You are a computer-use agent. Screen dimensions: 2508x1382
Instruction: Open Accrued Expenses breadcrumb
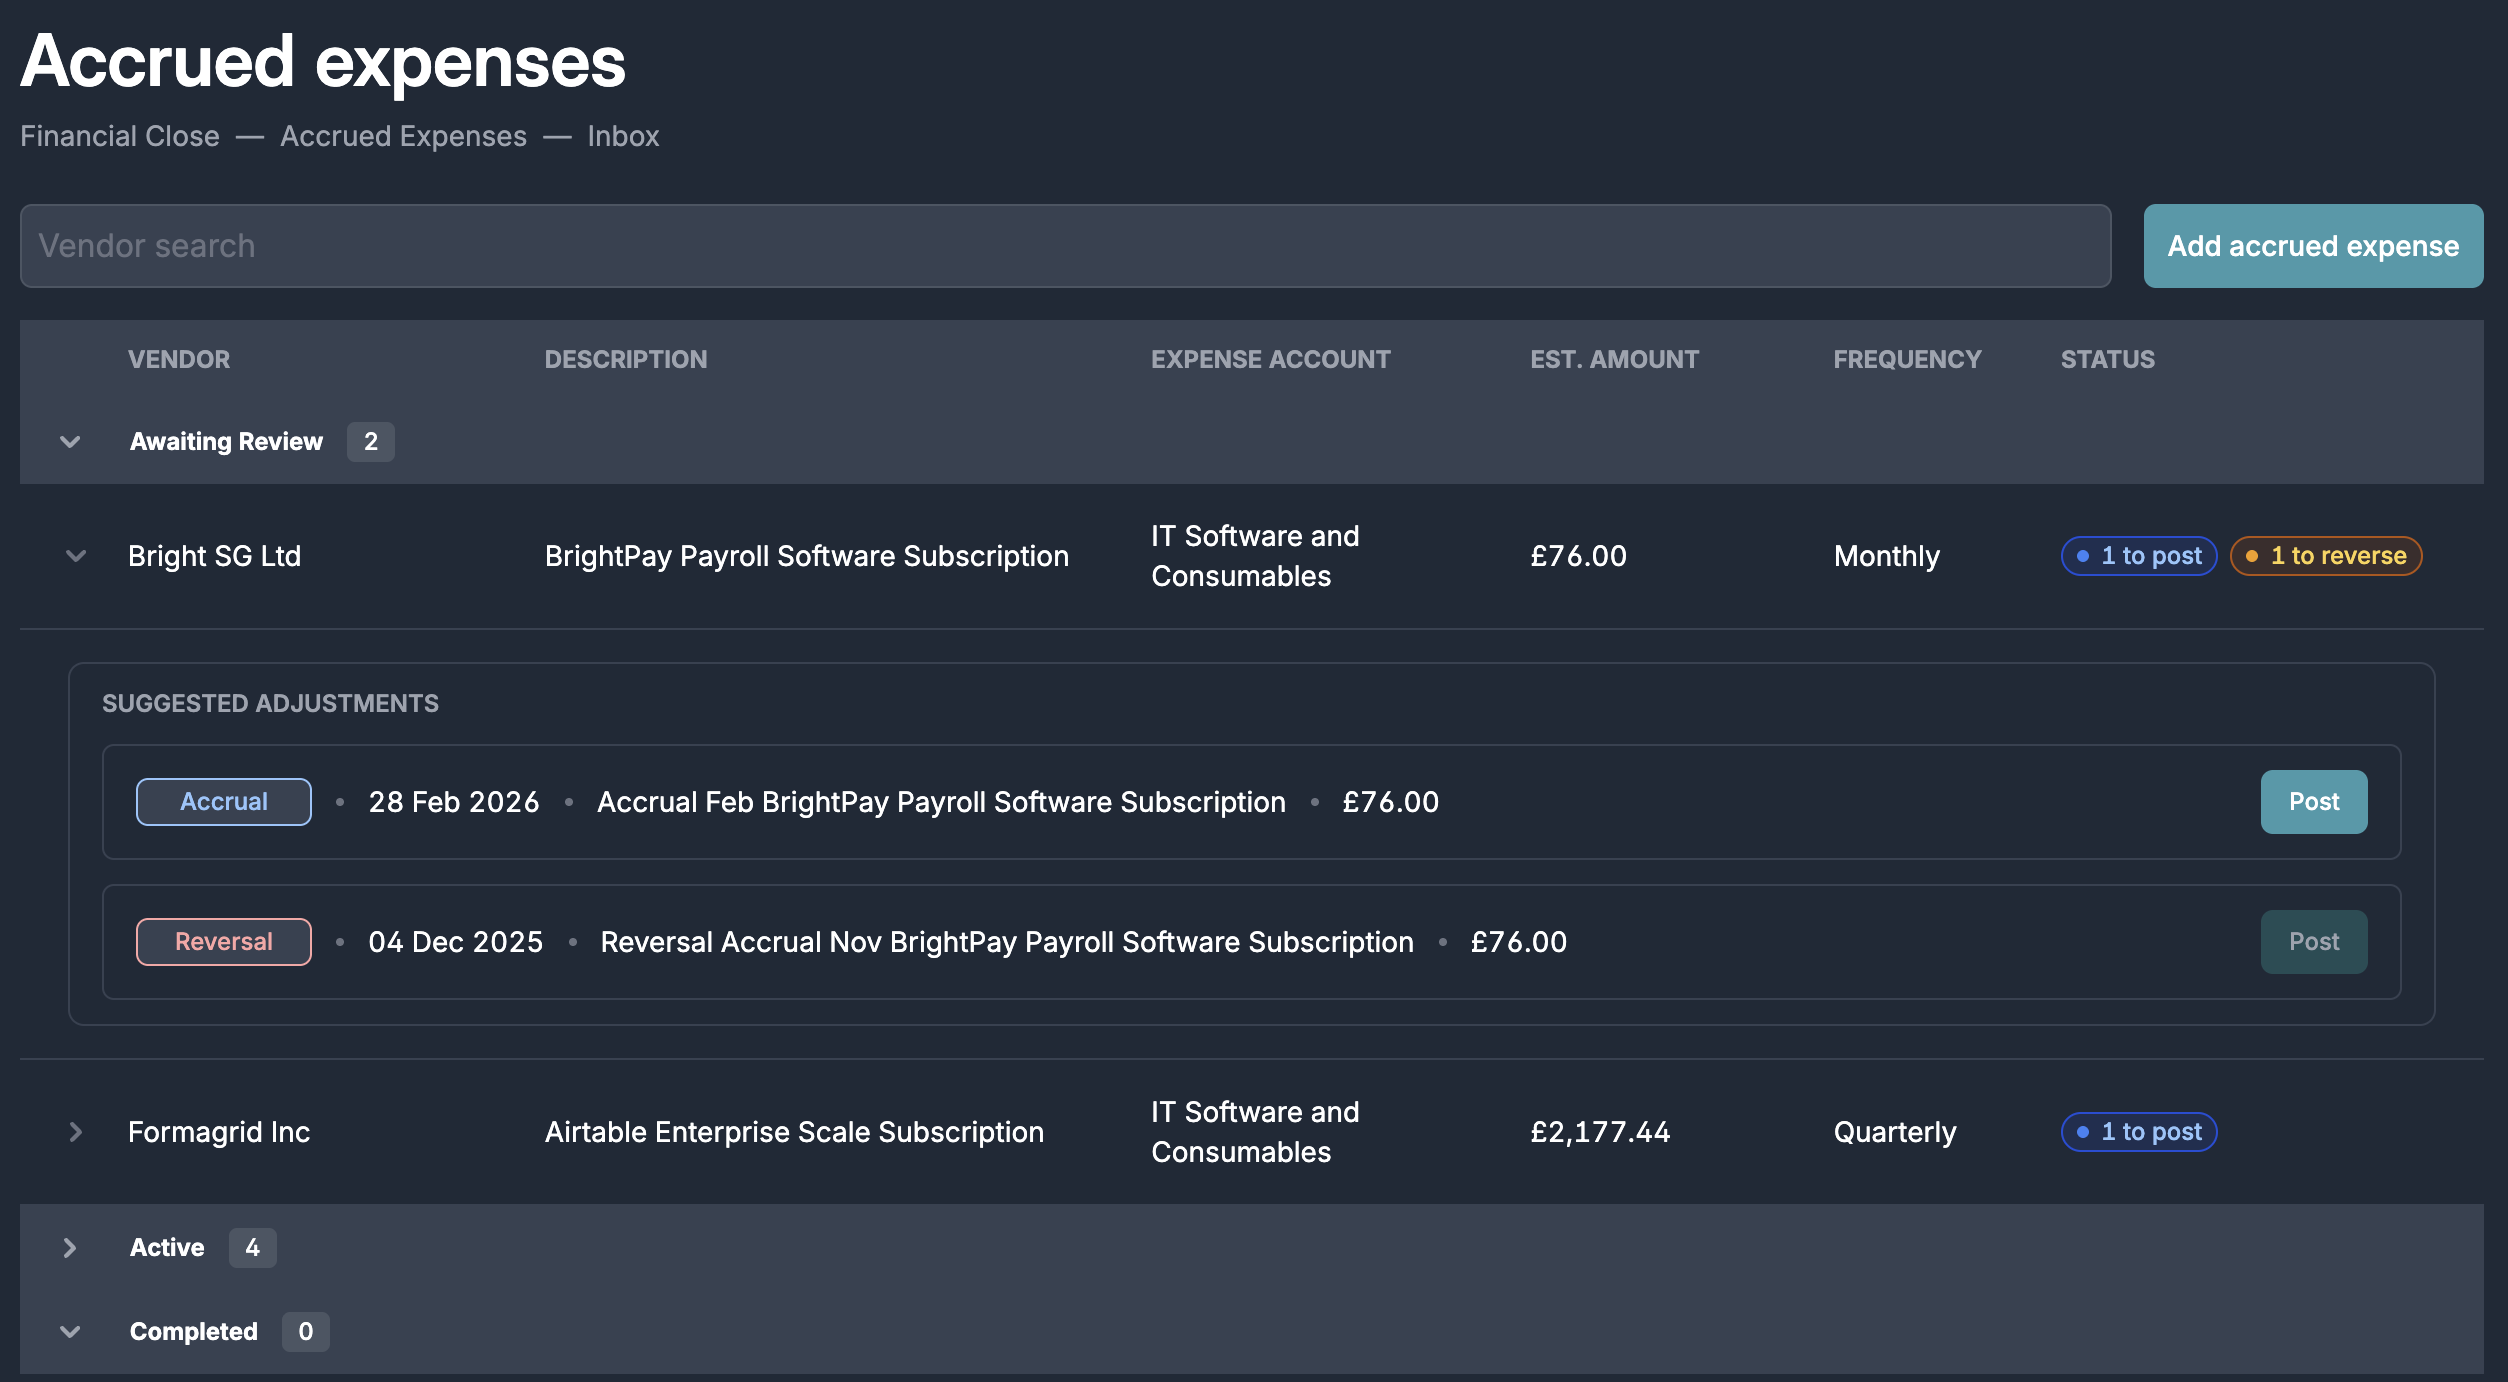[x=403, y=136]
